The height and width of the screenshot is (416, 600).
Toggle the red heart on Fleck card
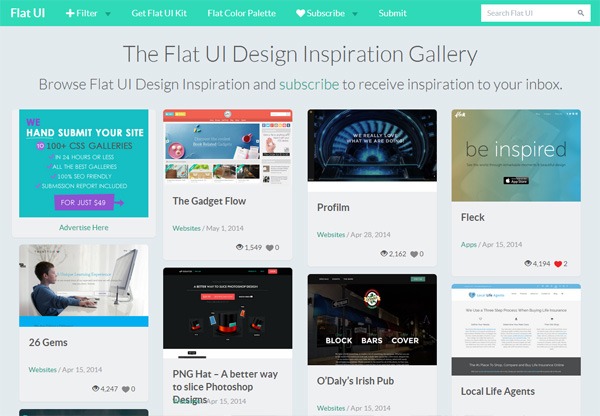[x=558, y=264]
